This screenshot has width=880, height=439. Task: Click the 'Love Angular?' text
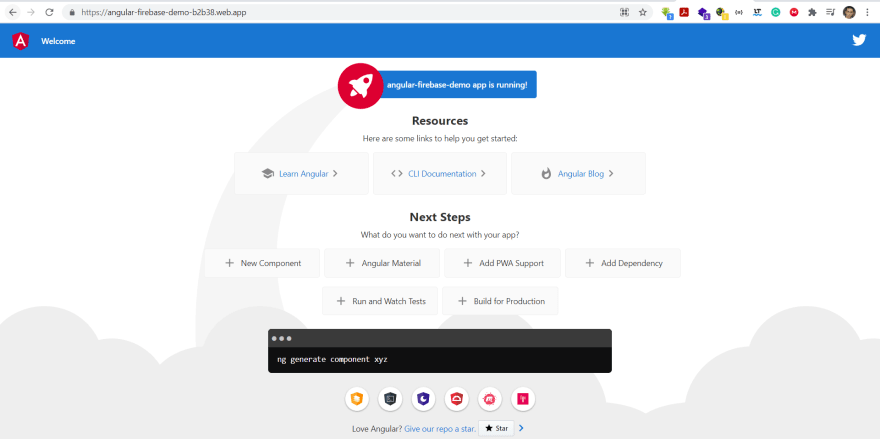[x=377, y=429]
